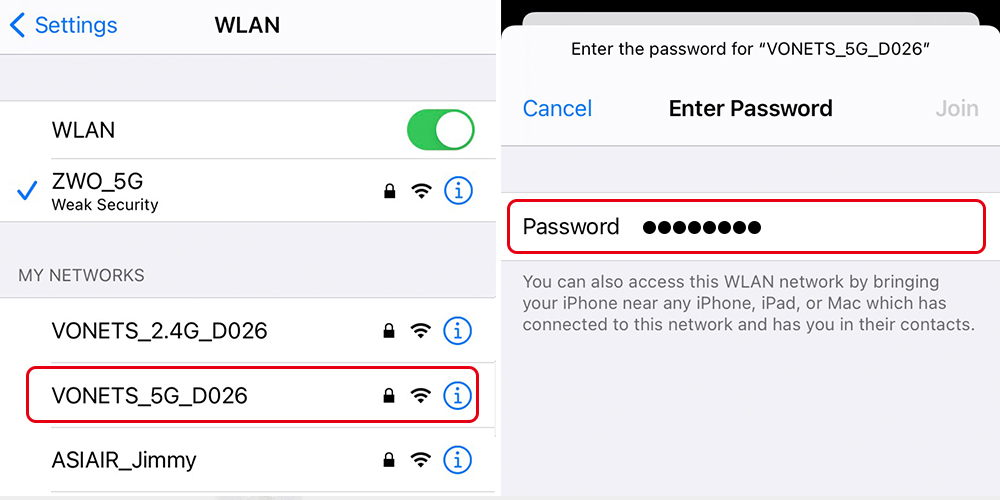Click Wi-Fi signal icon on ASIAIR_Jimmy row
The image size is (1000, 500).
pyautogui.click(x=421, y=459)
